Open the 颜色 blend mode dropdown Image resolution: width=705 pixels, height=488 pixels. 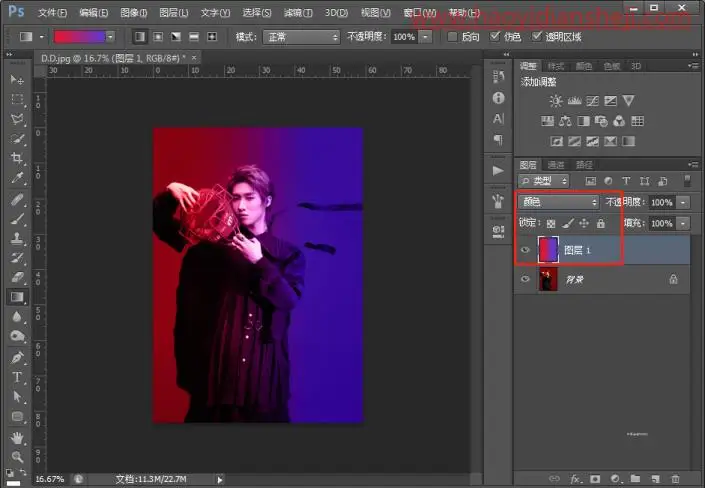coord(558,202)
